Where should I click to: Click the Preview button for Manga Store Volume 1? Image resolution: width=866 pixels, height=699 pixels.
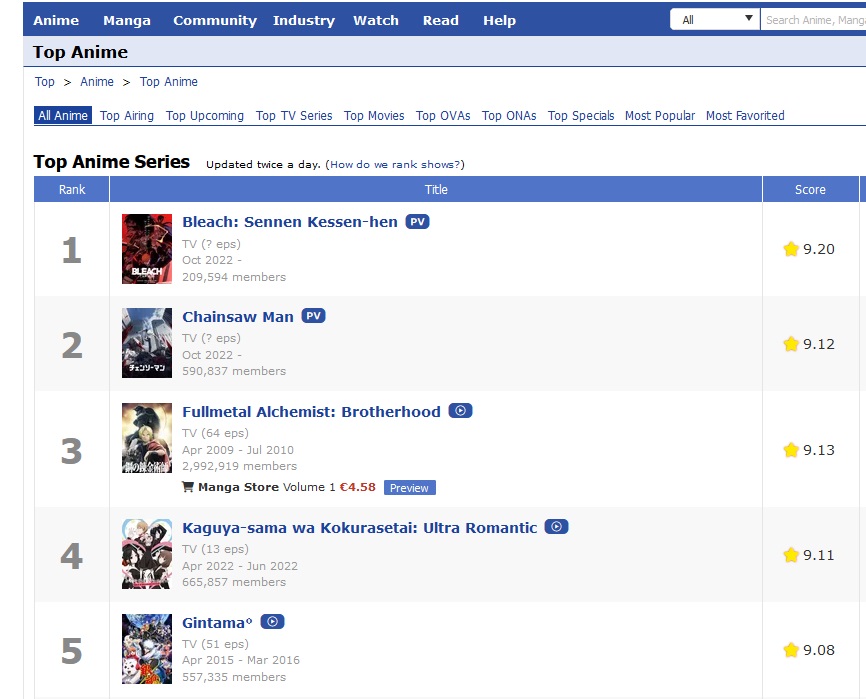(409, 488)
